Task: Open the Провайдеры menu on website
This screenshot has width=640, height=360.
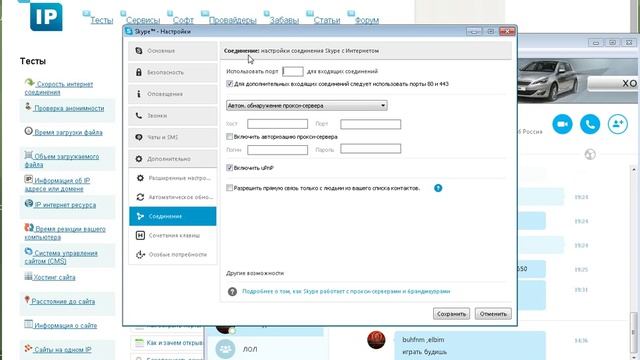Action: click(x=233, y=20)
